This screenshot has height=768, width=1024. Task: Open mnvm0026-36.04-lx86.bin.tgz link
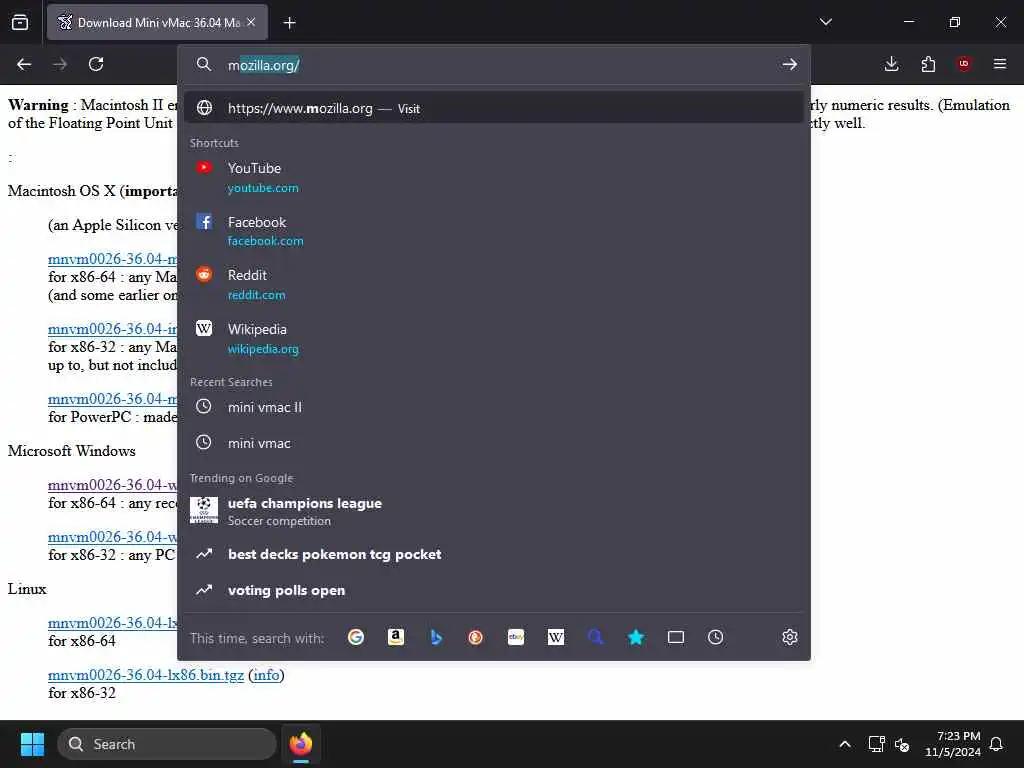[146, 675]
